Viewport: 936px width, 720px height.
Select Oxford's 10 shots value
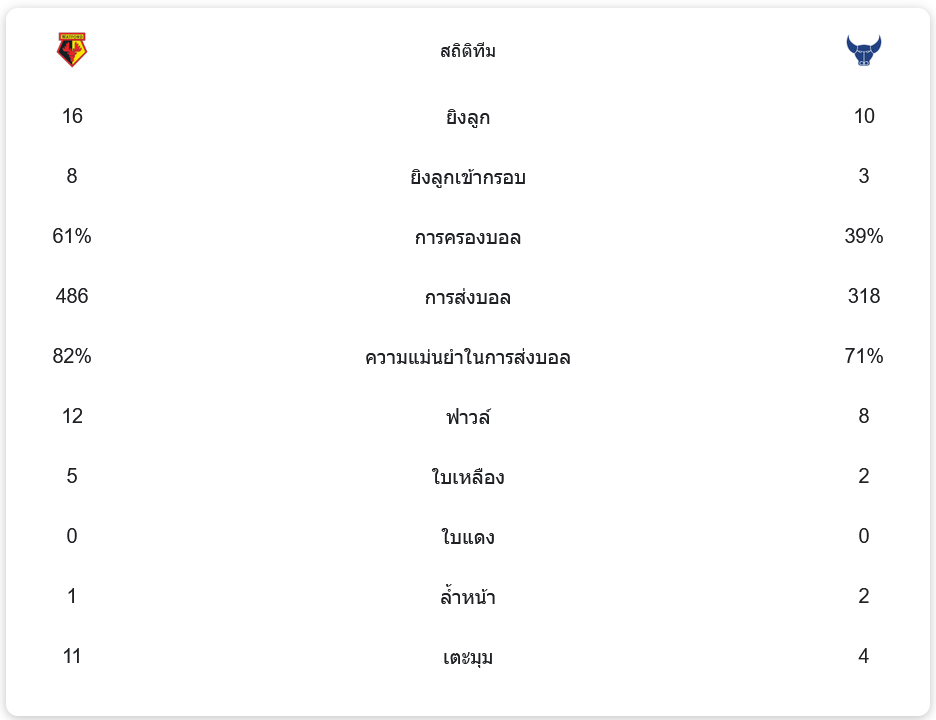[x=864, y=117]
